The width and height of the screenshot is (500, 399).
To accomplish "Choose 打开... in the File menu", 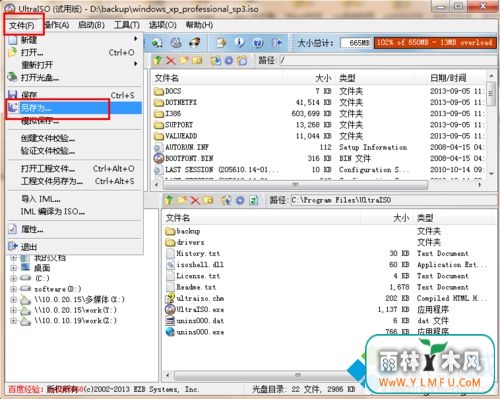I will 74,52.
